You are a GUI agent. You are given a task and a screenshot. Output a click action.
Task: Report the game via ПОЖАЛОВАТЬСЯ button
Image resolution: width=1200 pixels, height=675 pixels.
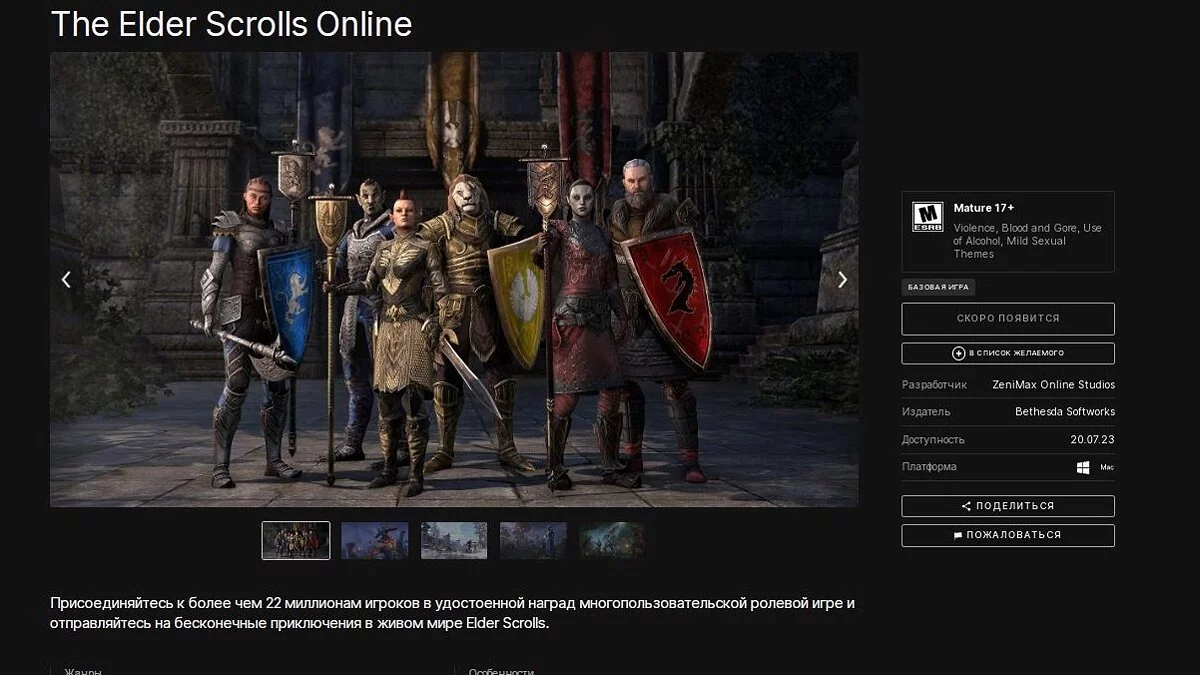1008,535
